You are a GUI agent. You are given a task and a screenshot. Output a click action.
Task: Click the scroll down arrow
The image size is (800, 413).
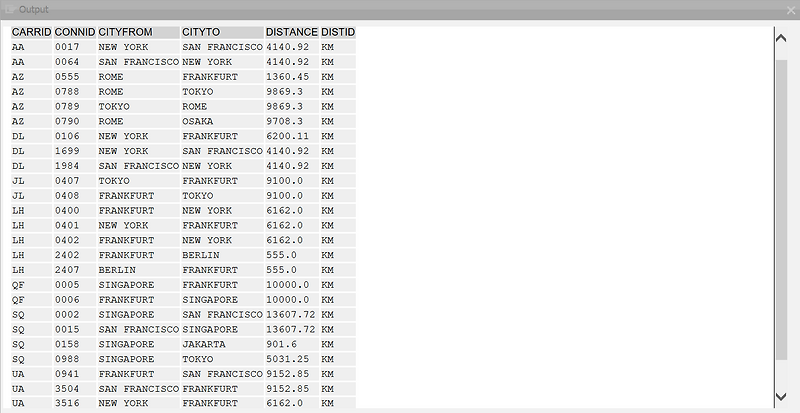(781, 396)
